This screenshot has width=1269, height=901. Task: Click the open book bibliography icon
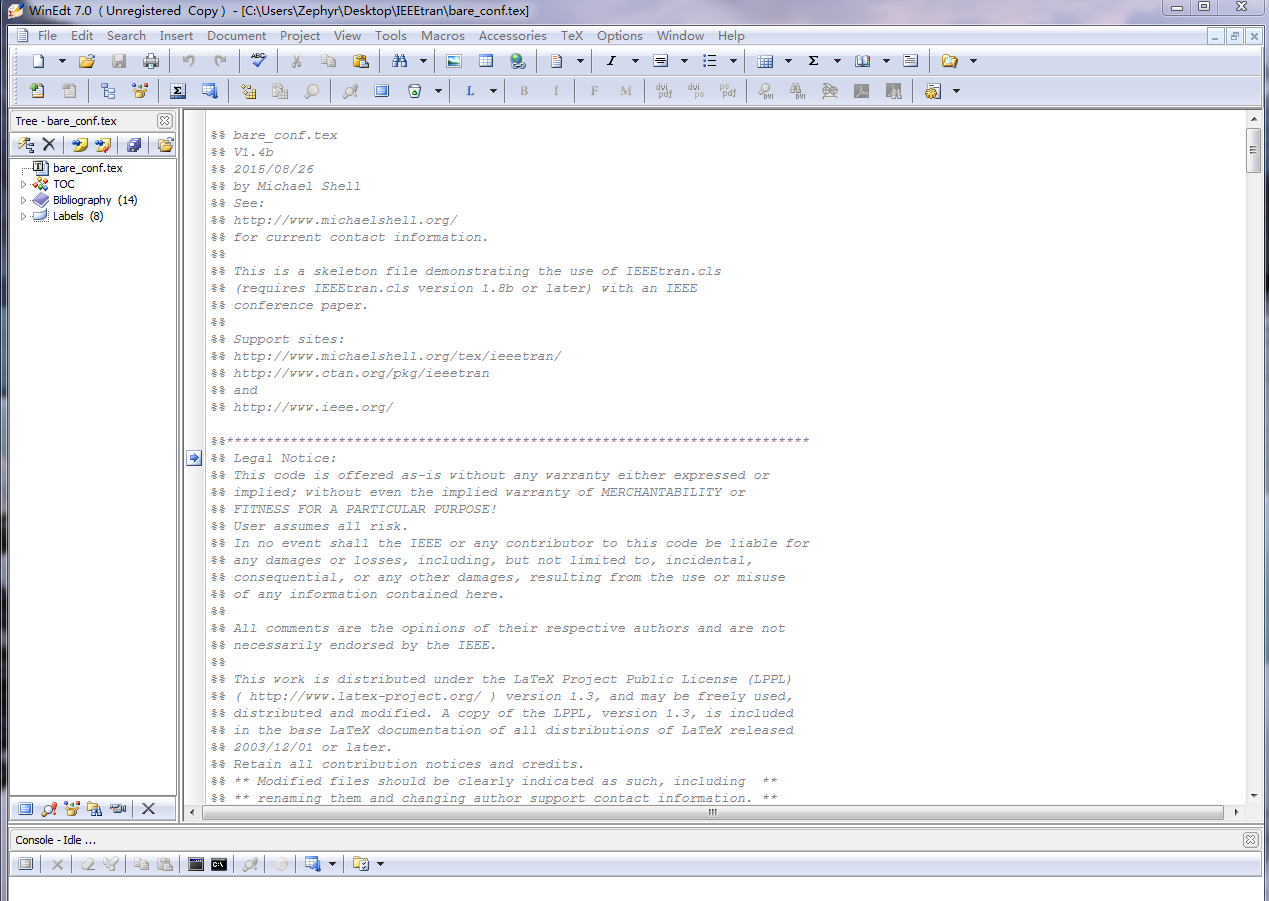(862, 61)
